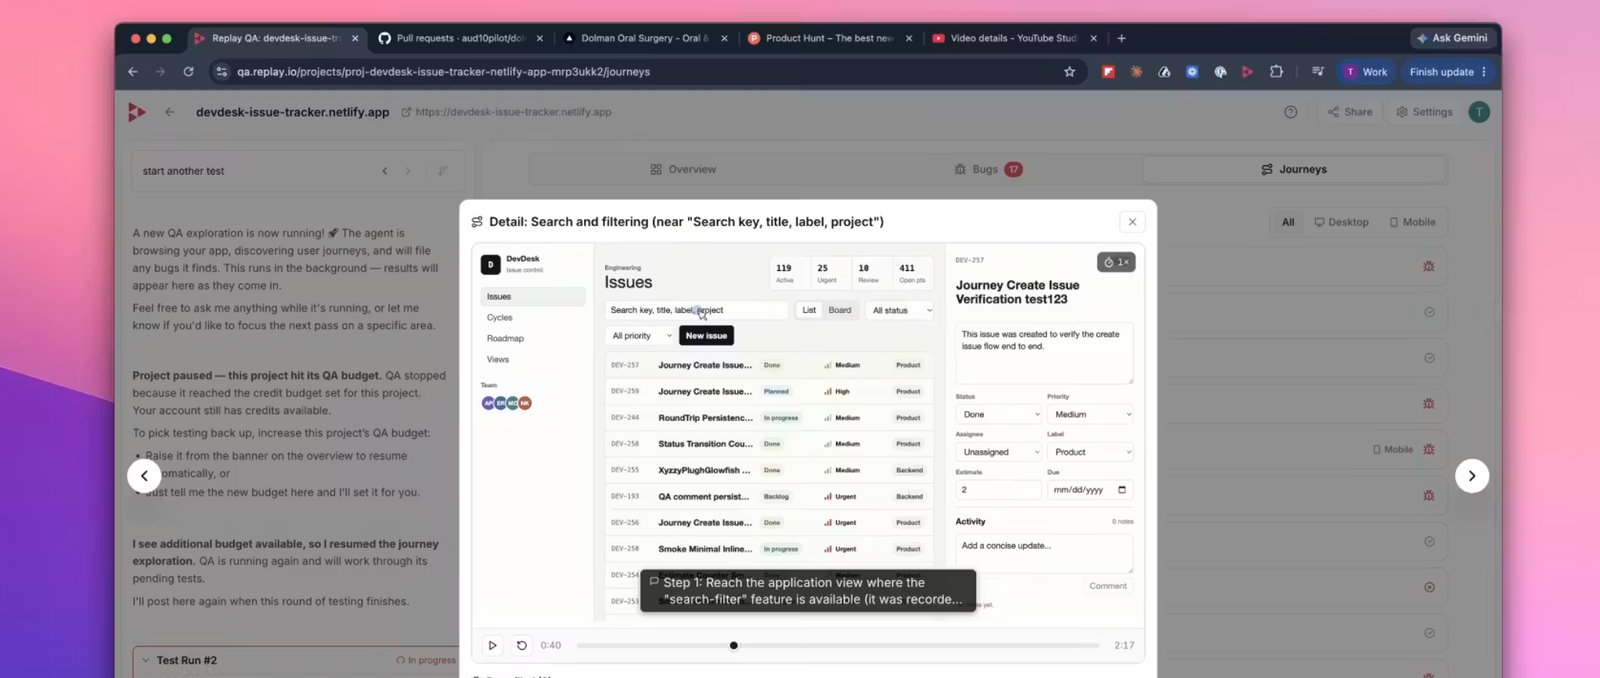Play the journey recording

coord(492,645)
